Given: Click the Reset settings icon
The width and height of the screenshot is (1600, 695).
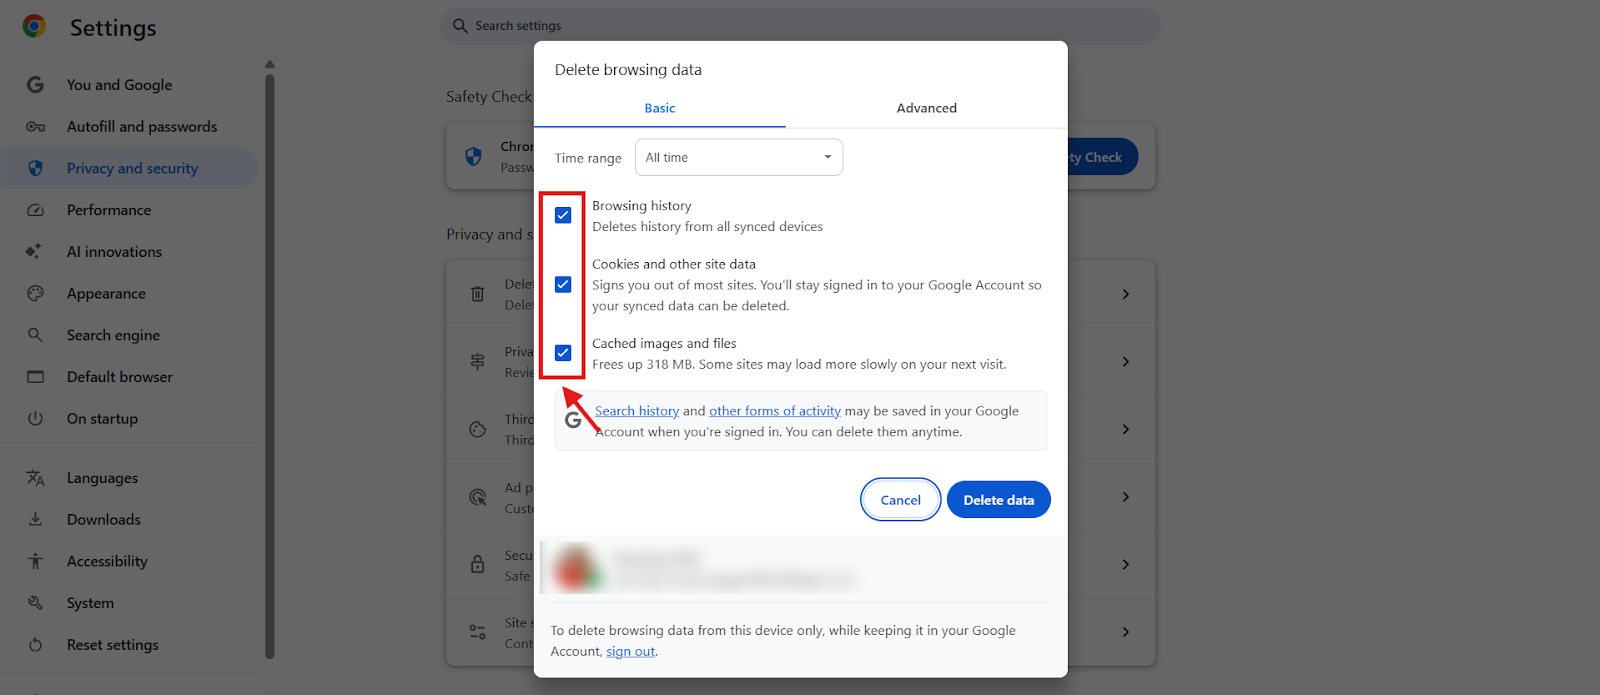Looking at the screenshot, I should (35, 645).
